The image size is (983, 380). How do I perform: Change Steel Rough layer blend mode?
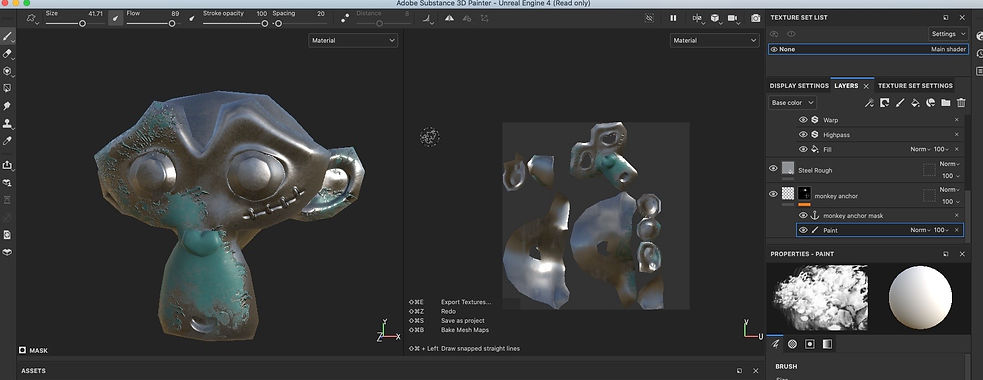pyautogui.click(x=949, y=164)
